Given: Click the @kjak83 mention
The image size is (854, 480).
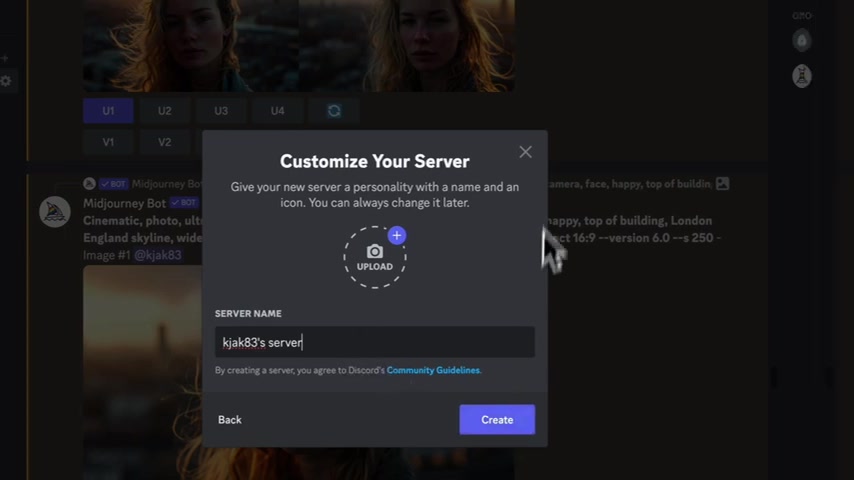Looking at the screenshot, I should 158,255.
